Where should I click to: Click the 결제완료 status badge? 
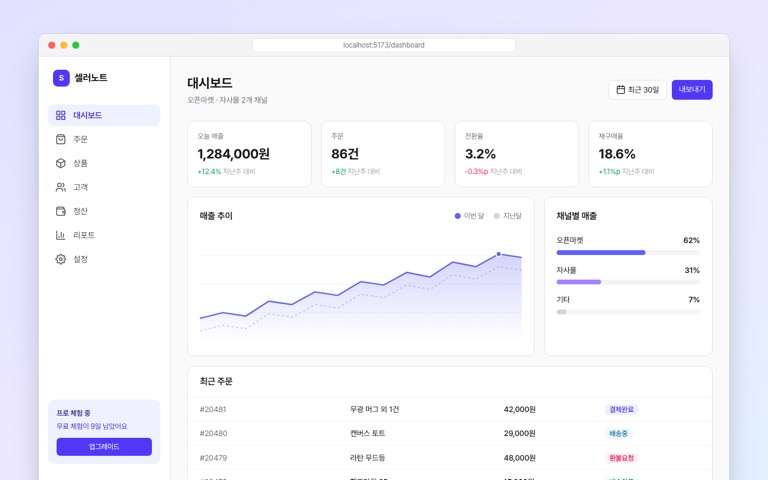point(622,409)
